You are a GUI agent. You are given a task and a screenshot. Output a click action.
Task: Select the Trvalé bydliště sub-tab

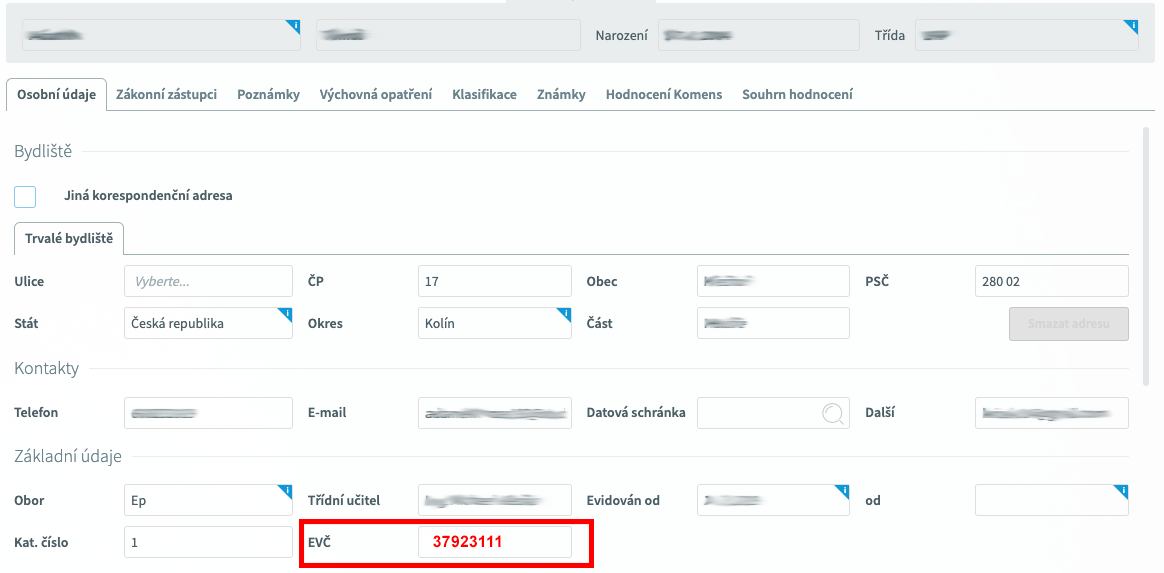pos(69,239)
